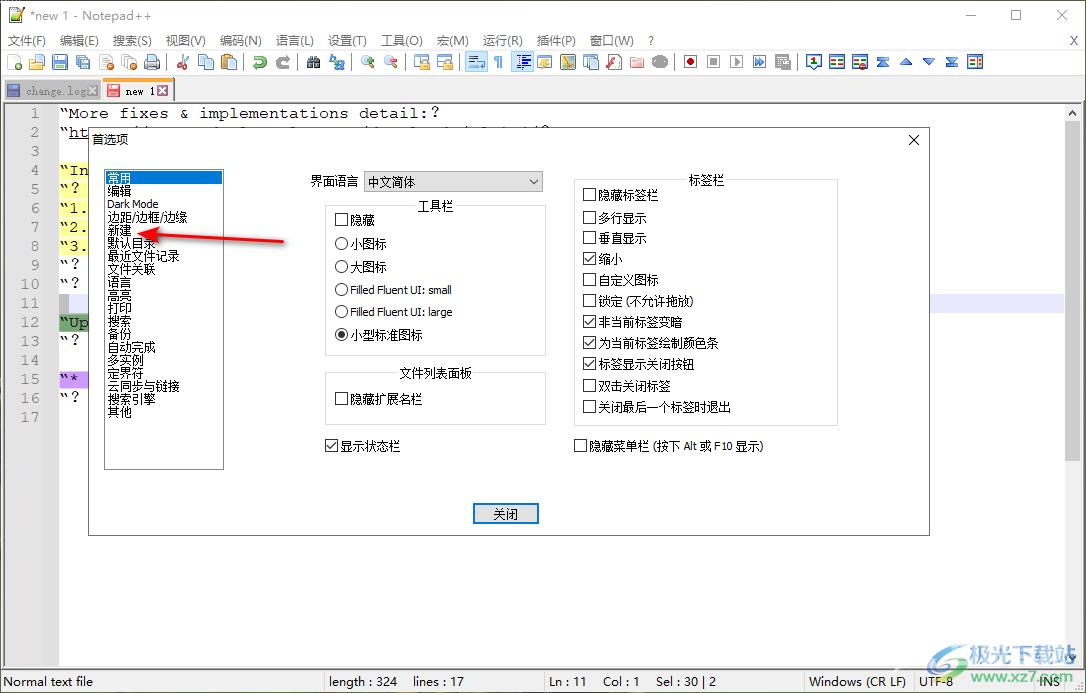
Task: Click the Paste toolbar icon
Action: (229, 62)
